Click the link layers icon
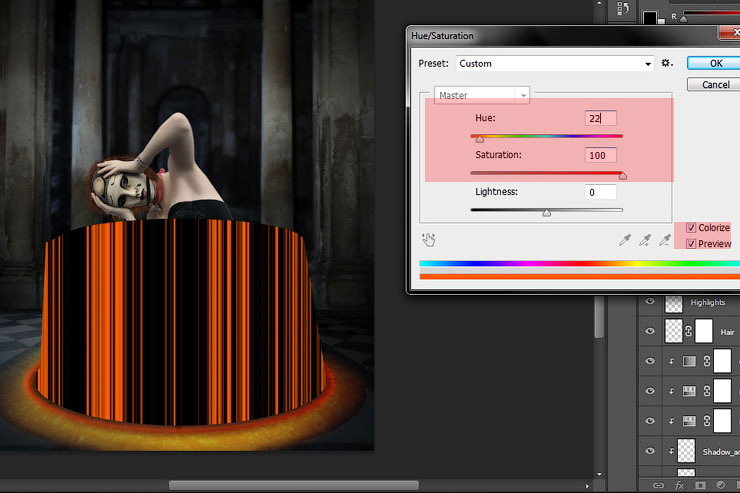The image size is (740, 493). pos(659,485)
